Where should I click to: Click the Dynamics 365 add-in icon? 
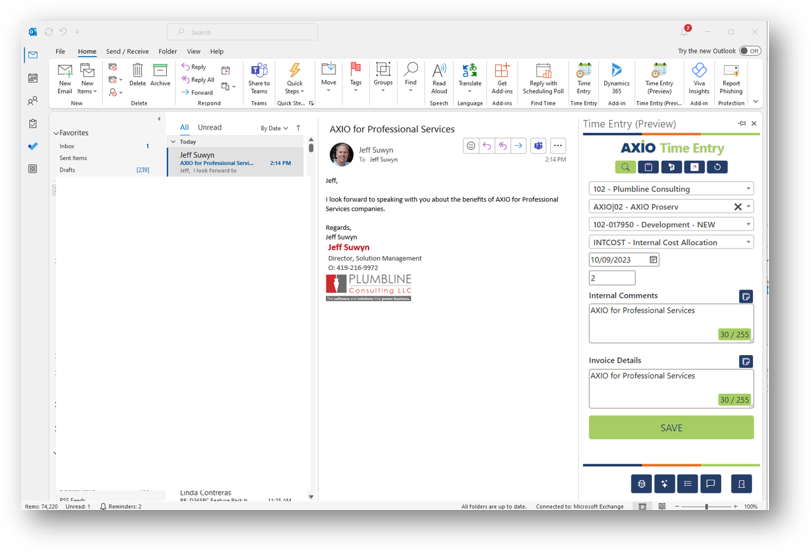click(x=617, y=79)
